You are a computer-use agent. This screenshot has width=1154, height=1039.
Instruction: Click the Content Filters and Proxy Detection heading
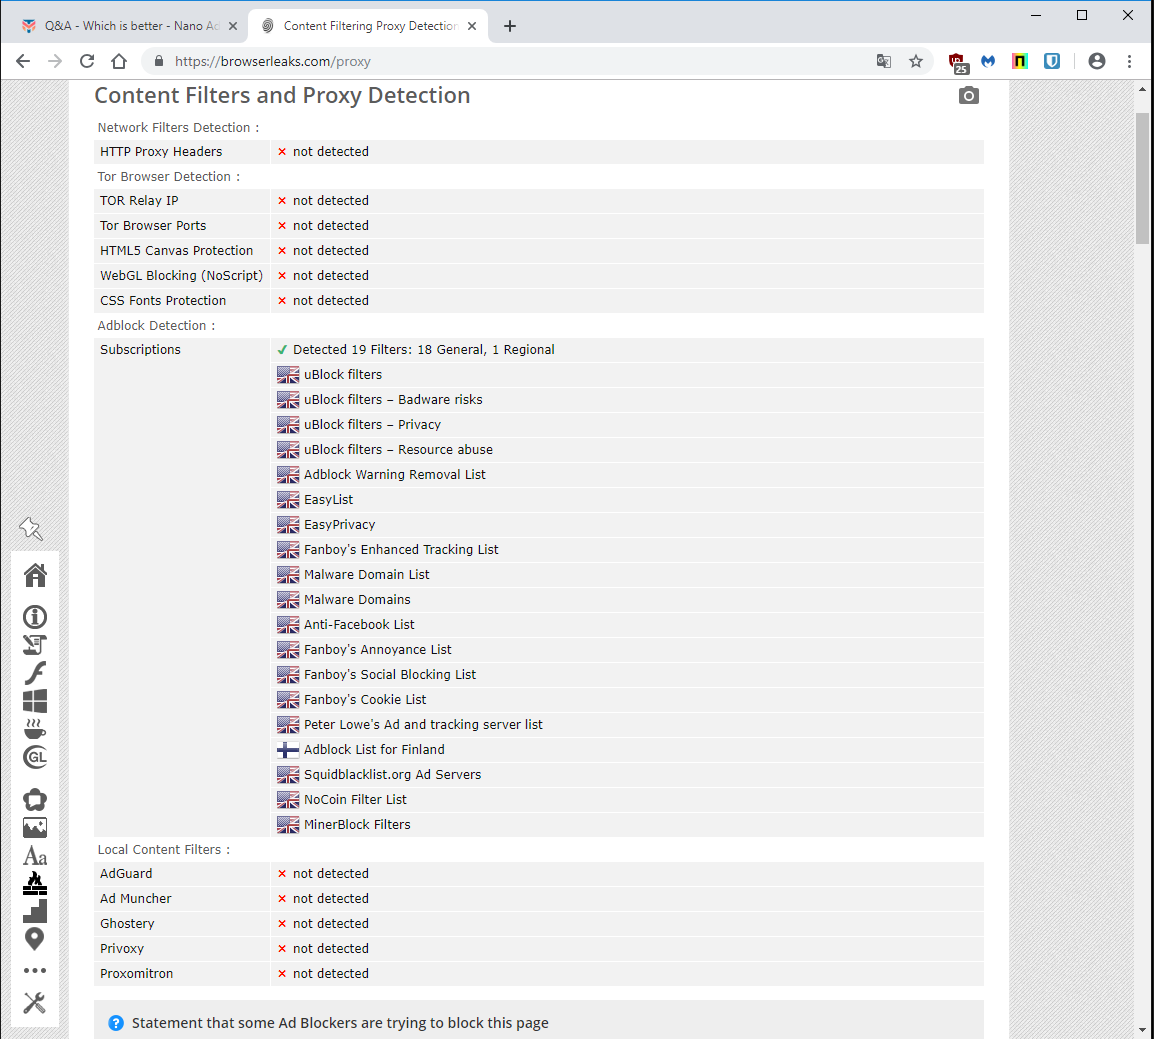(x=282, y=96)
